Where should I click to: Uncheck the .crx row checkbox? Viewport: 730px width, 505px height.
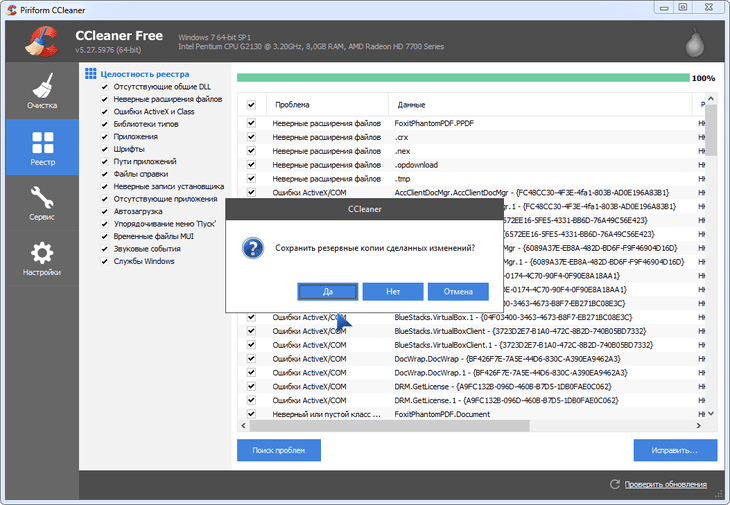251,137
